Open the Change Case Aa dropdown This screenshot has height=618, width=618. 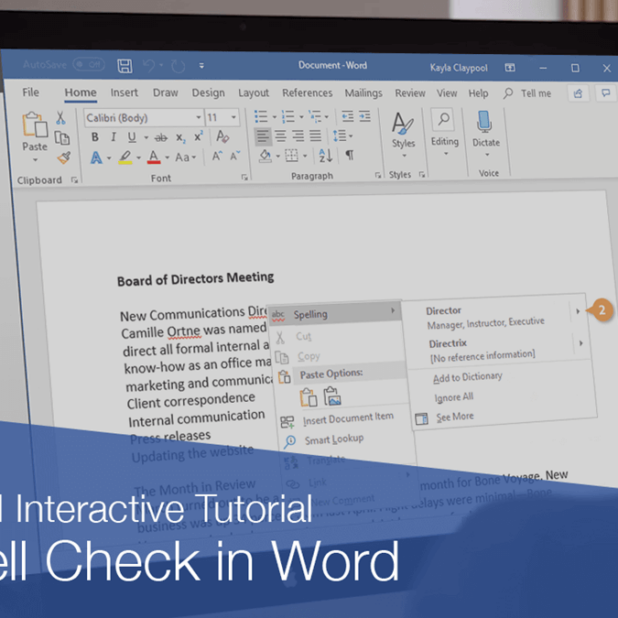[185, 158]
